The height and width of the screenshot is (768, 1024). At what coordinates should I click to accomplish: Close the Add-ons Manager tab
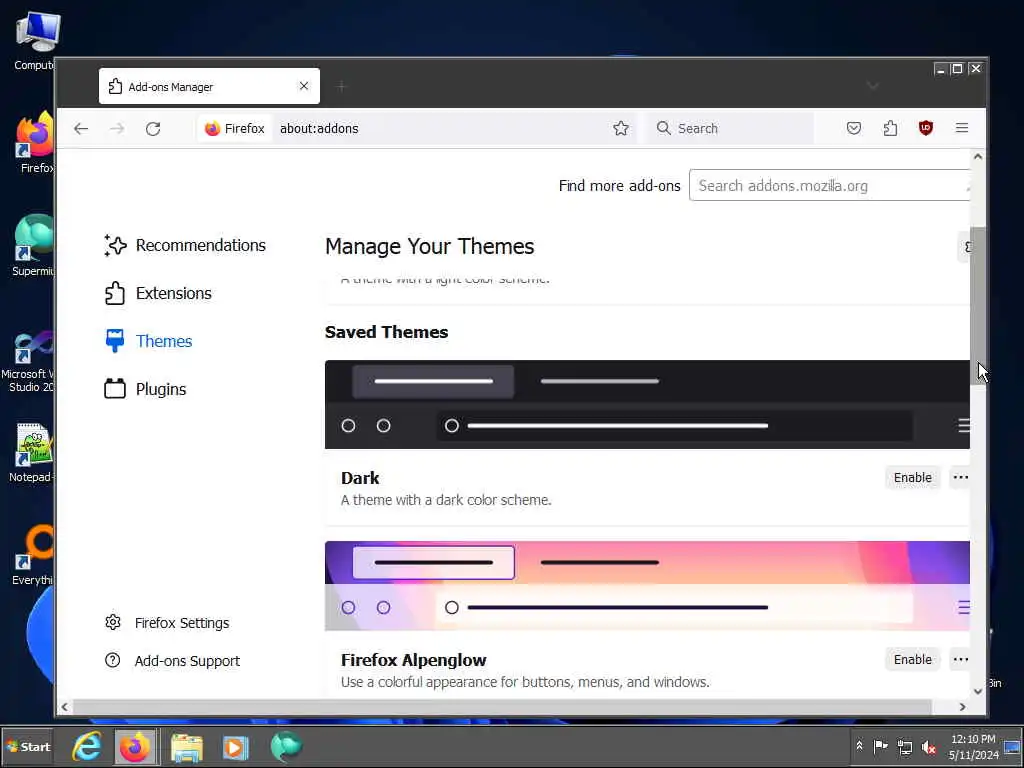click(x=304, y=86)
